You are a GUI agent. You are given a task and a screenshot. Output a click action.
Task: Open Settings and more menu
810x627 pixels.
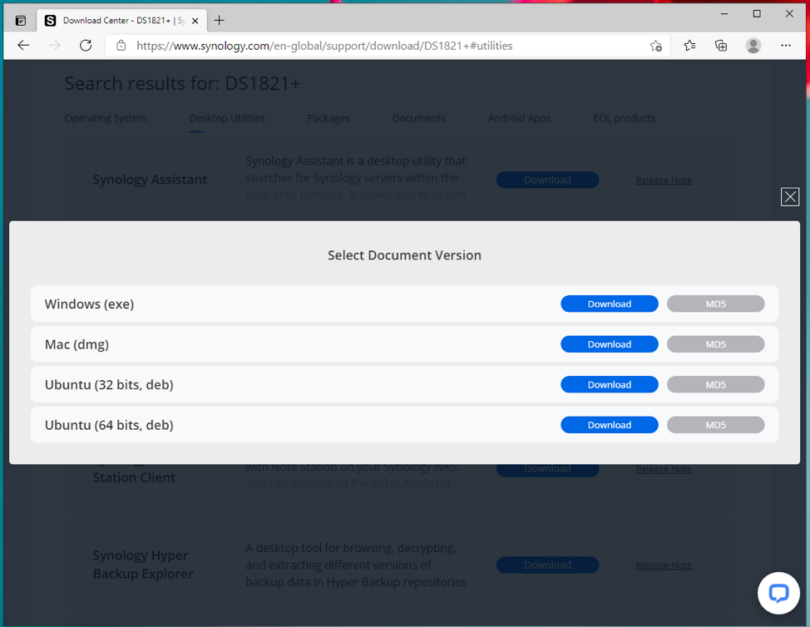[786, 45]
